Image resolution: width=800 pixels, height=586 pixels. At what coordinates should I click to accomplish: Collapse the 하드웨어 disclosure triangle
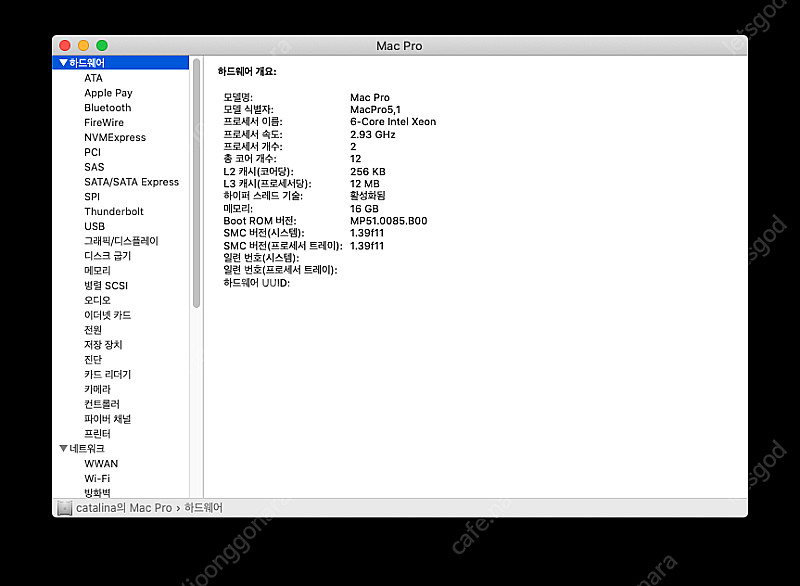click(63, 63)
